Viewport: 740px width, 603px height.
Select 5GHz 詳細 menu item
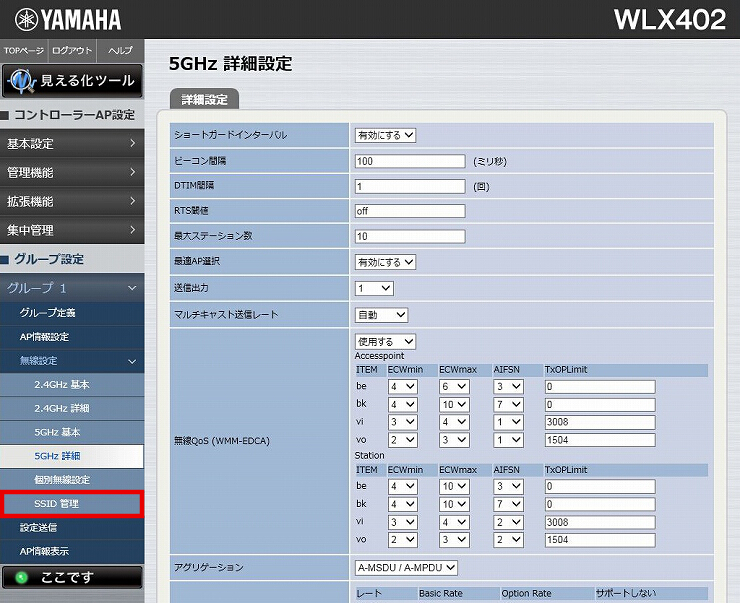(x=72, y=456)
